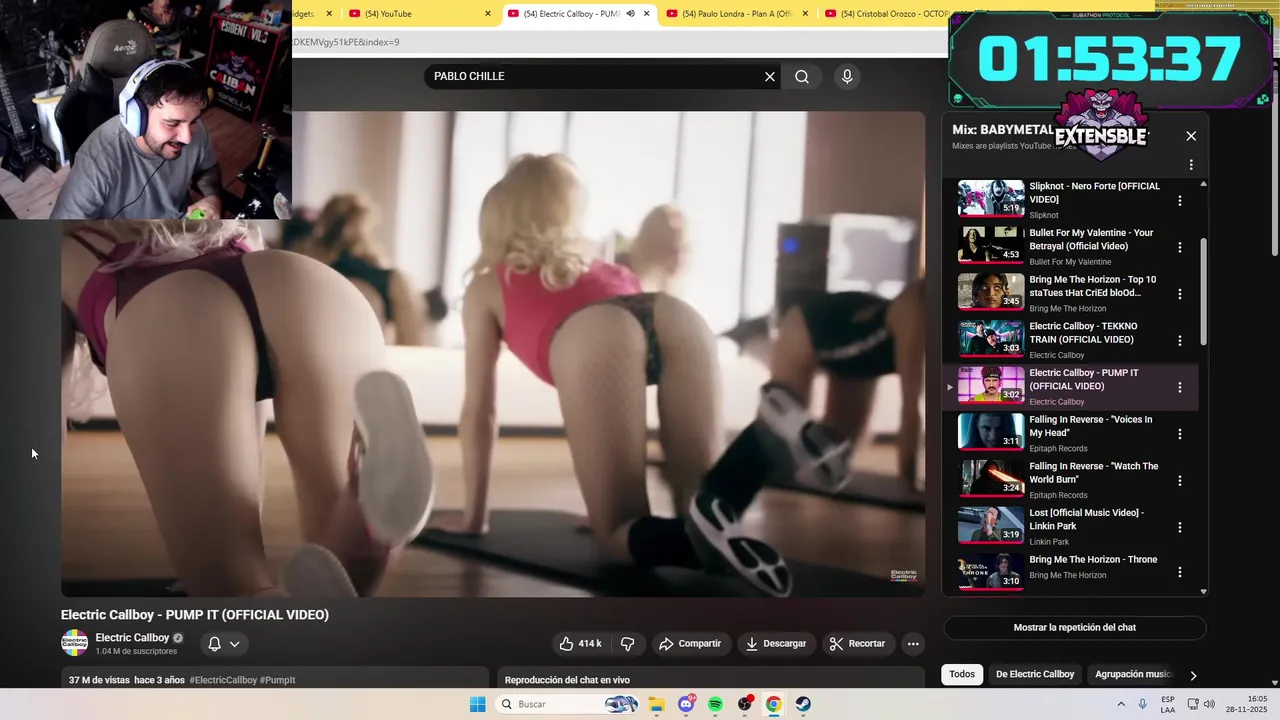The width and height of the screenshot is (1280, 720).
Task: Open options for Lost Linkin Park entry
Action: (x=1180, y=527)
